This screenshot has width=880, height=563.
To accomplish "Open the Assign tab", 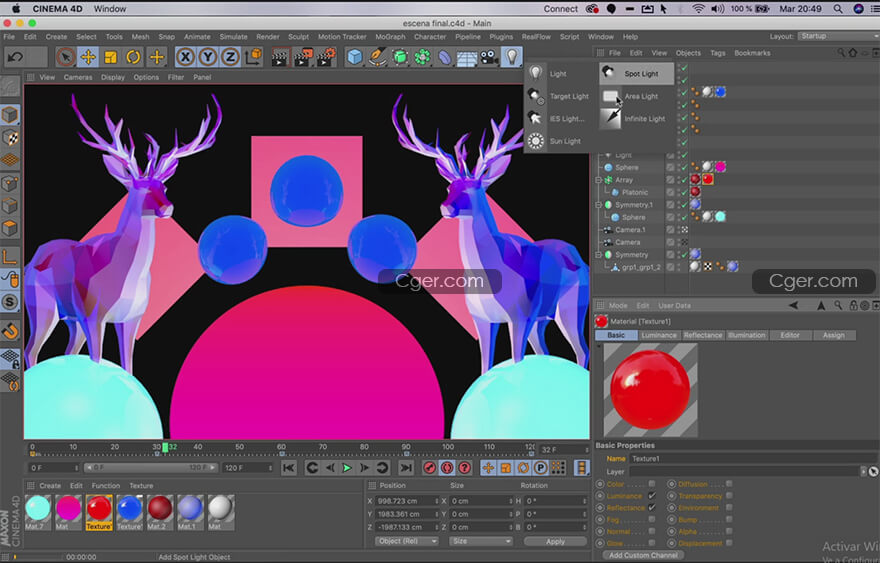I will pyautogui.click(x=833, y=335).
